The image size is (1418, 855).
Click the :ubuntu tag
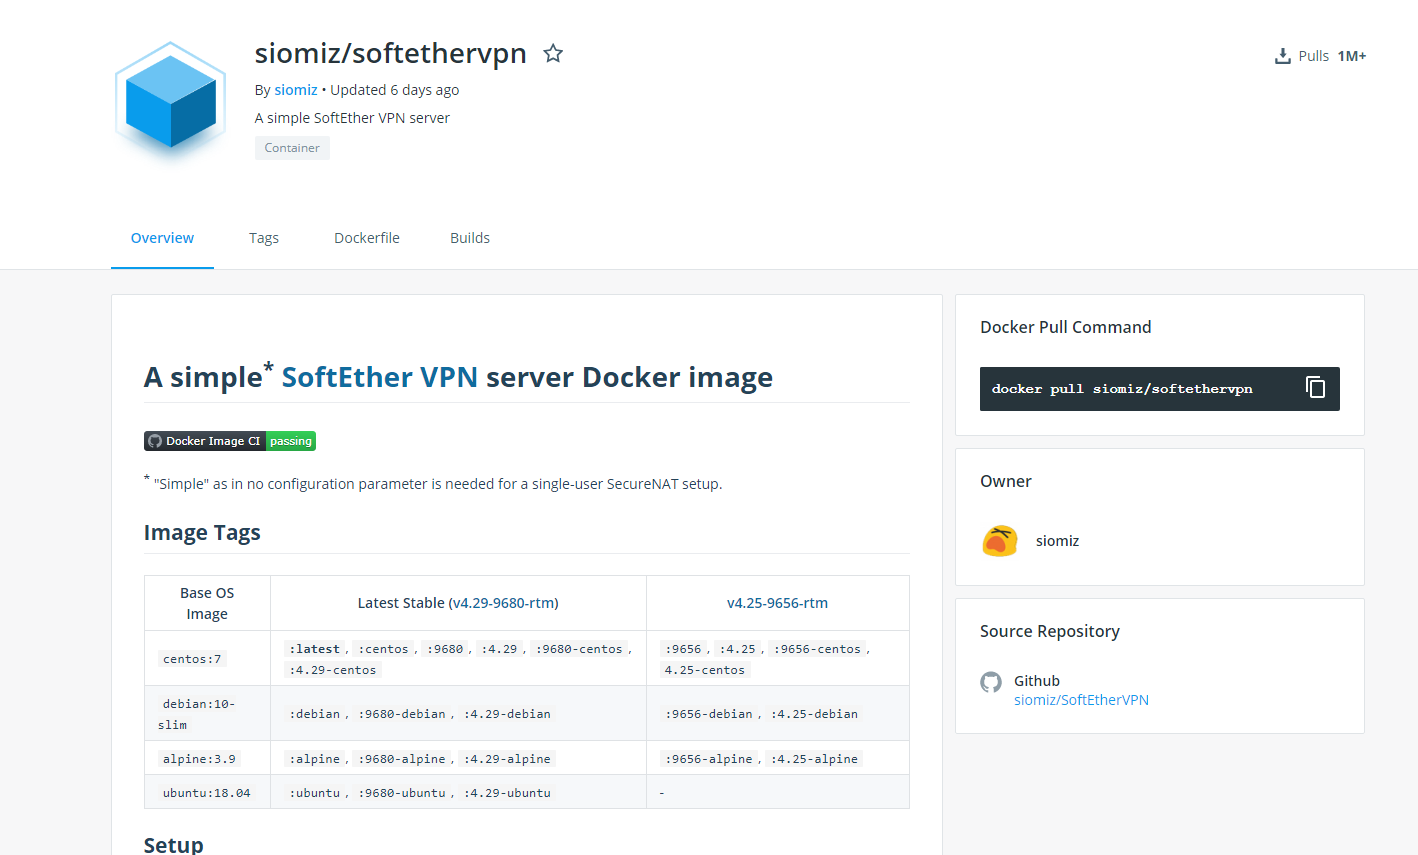[315, 793]
